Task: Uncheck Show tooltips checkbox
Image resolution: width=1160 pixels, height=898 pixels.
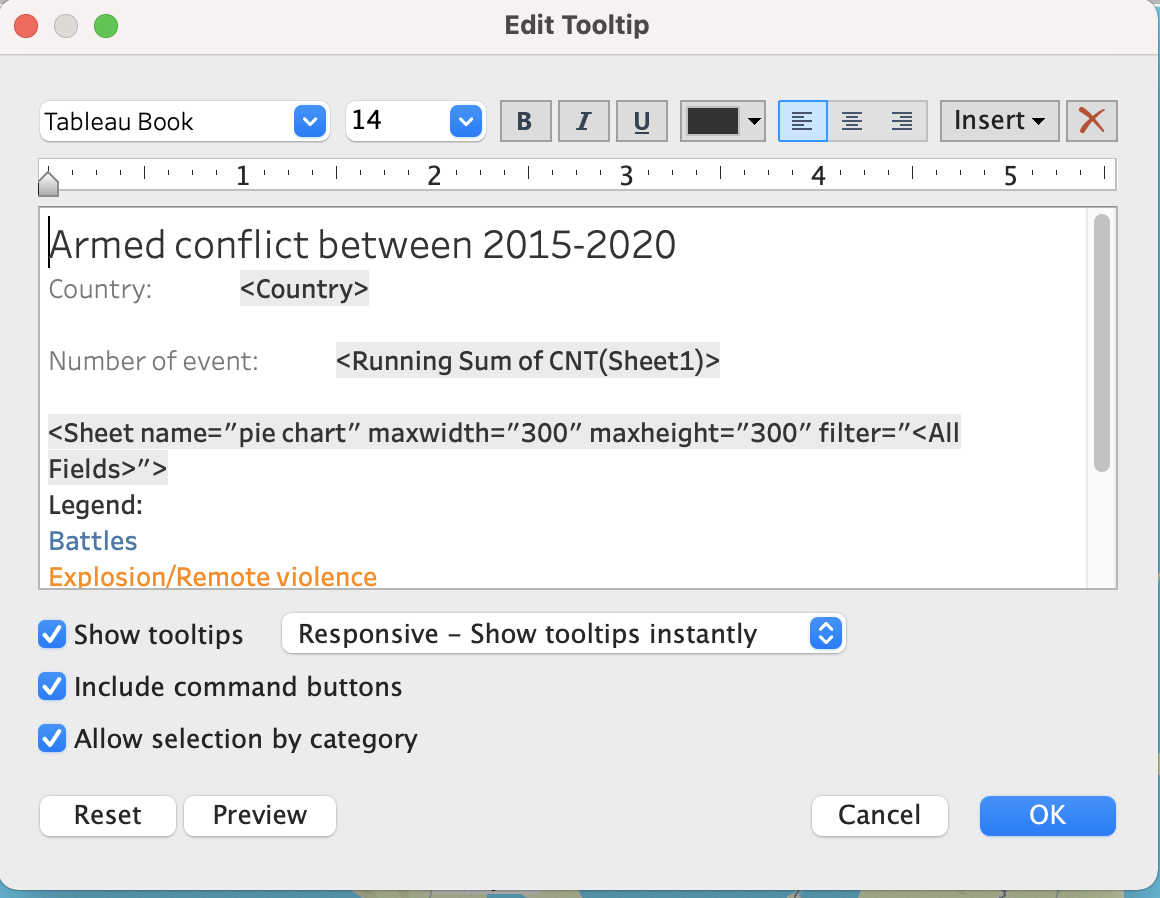Action: 52,635
